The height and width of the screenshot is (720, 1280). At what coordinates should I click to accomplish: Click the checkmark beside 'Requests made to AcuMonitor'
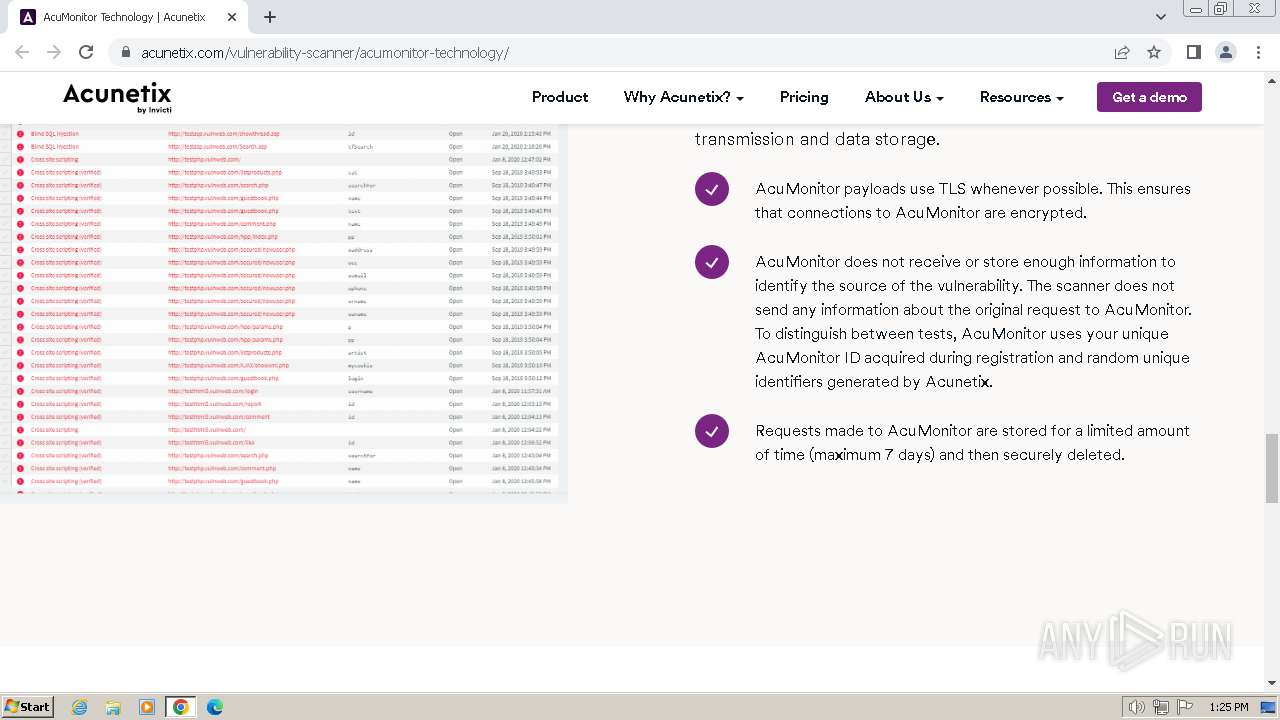click(712, 431)
